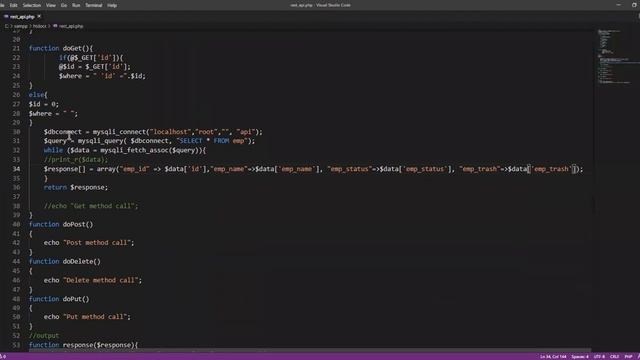Click the //echo "Get method call" comment
Image resolution: width=640 pixels, height=360 pixels.
pyautogui.click(x=91, y=206)
